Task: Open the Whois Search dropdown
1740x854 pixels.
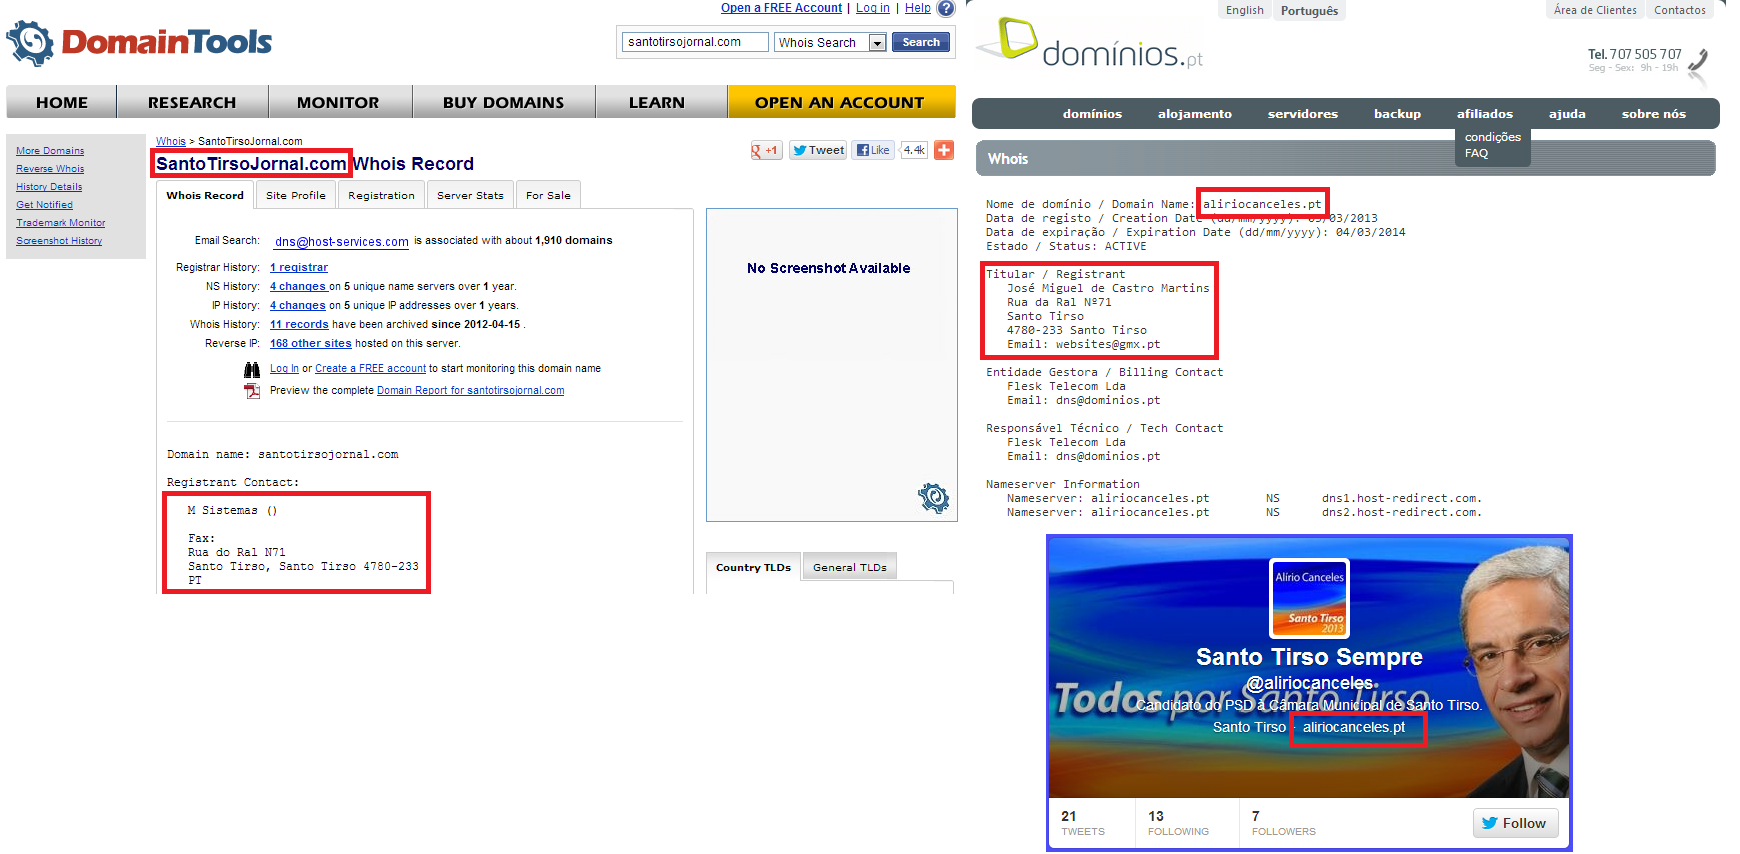Action: (x=877, y=43)
